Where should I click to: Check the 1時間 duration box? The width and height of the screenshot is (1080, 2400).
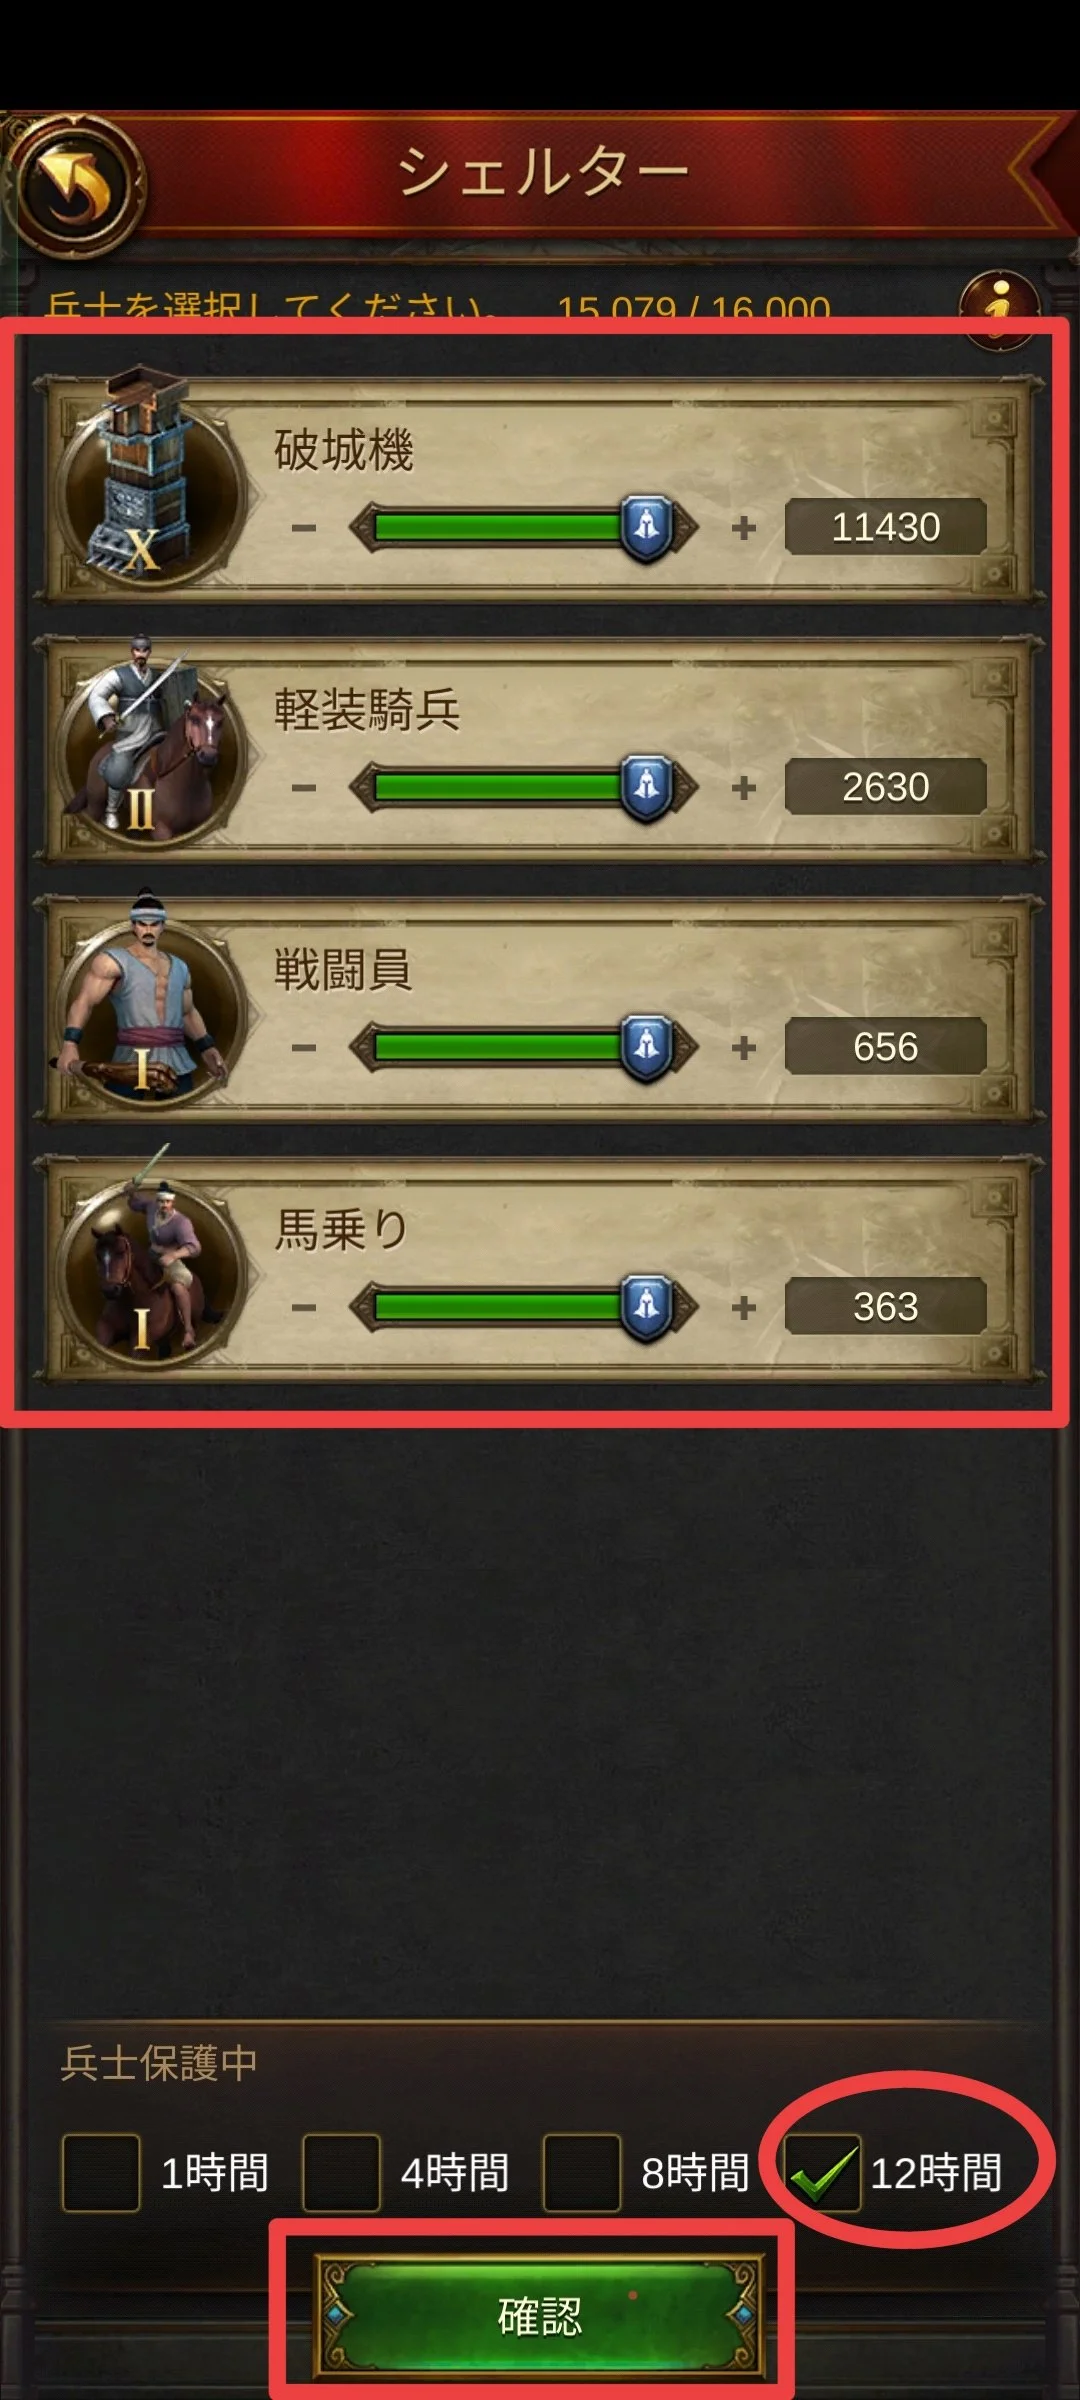click(x=101, y=2172)
